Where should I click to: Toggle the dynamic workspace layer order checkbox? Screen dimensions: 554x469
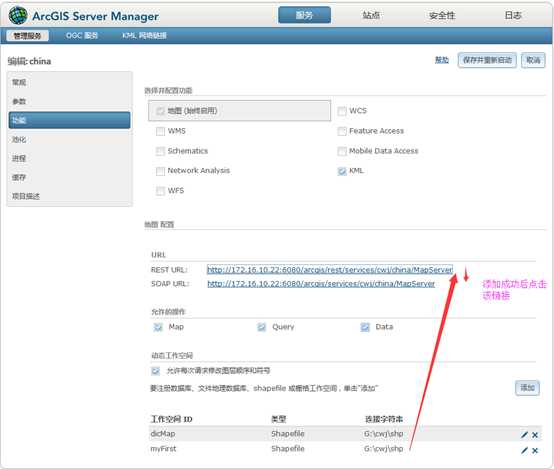point(155,371)
